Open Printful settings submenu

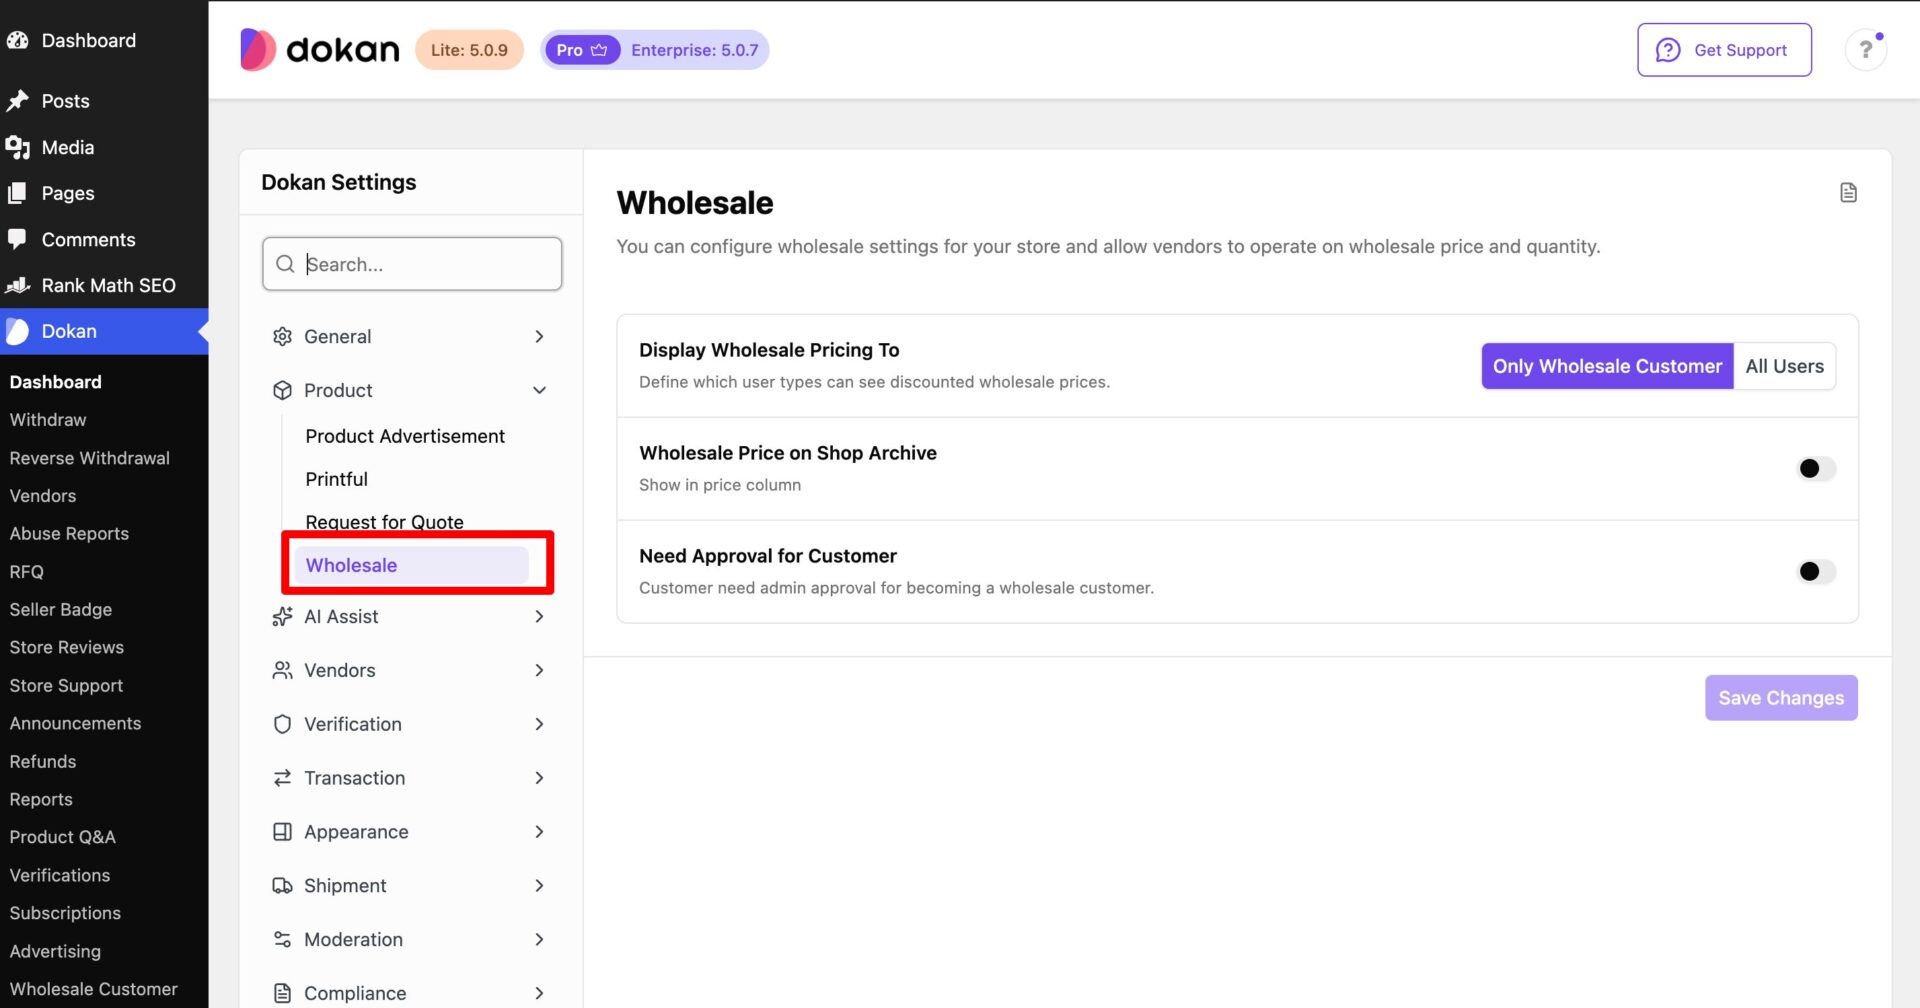pyautogui.click(x=337, y=480)
